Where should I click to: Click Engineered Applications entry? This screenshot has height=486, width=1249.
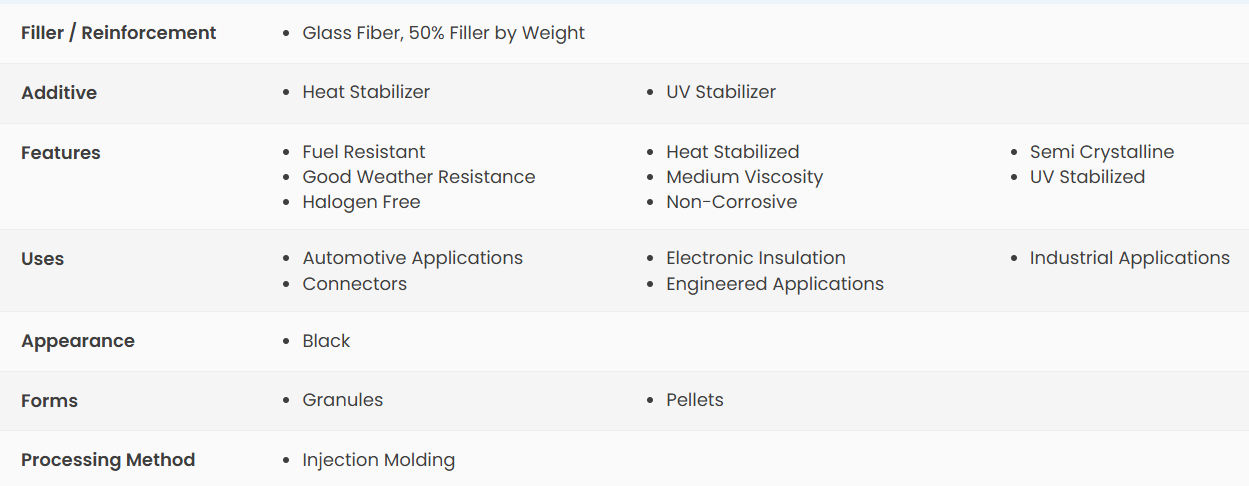[775, 284]
